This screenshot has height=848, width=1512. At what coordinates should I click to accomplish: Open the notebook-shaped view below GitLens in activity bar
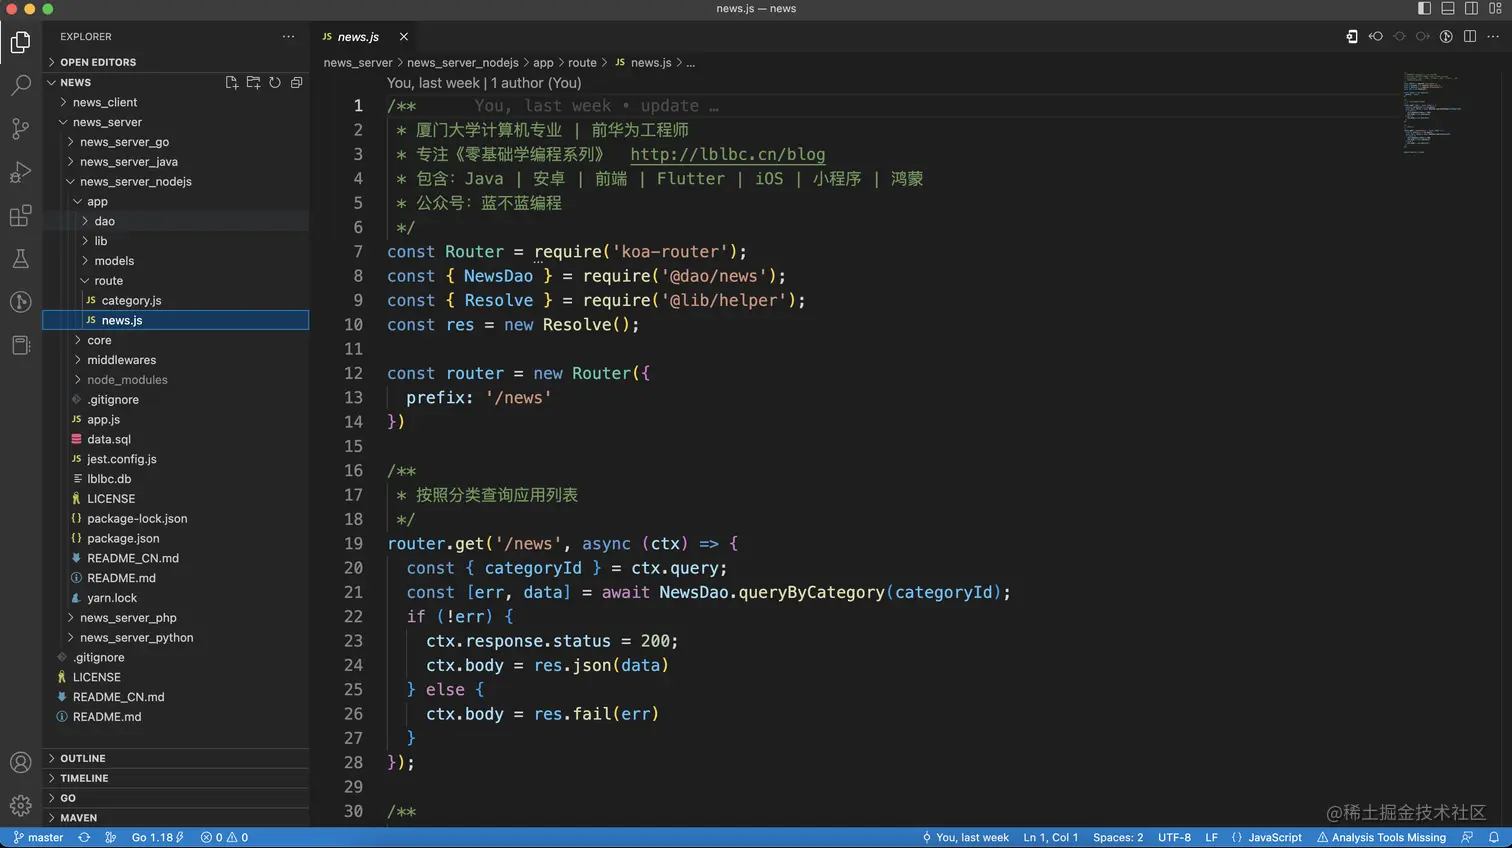[20, 345]
